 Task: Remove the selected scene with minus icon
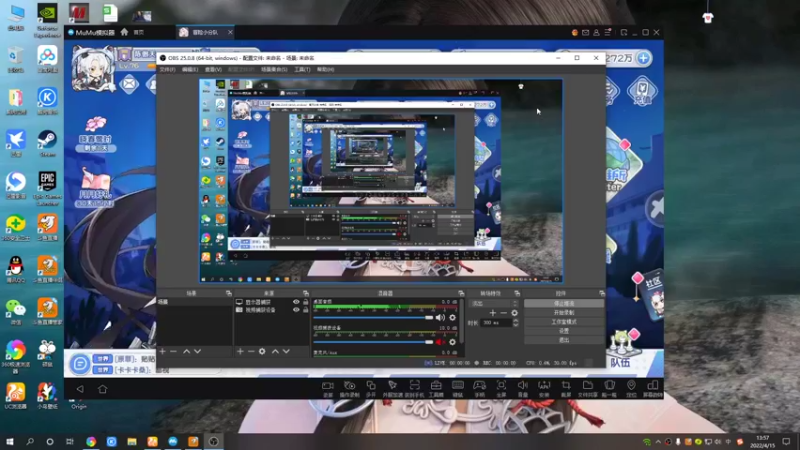[x=173, y=352]
